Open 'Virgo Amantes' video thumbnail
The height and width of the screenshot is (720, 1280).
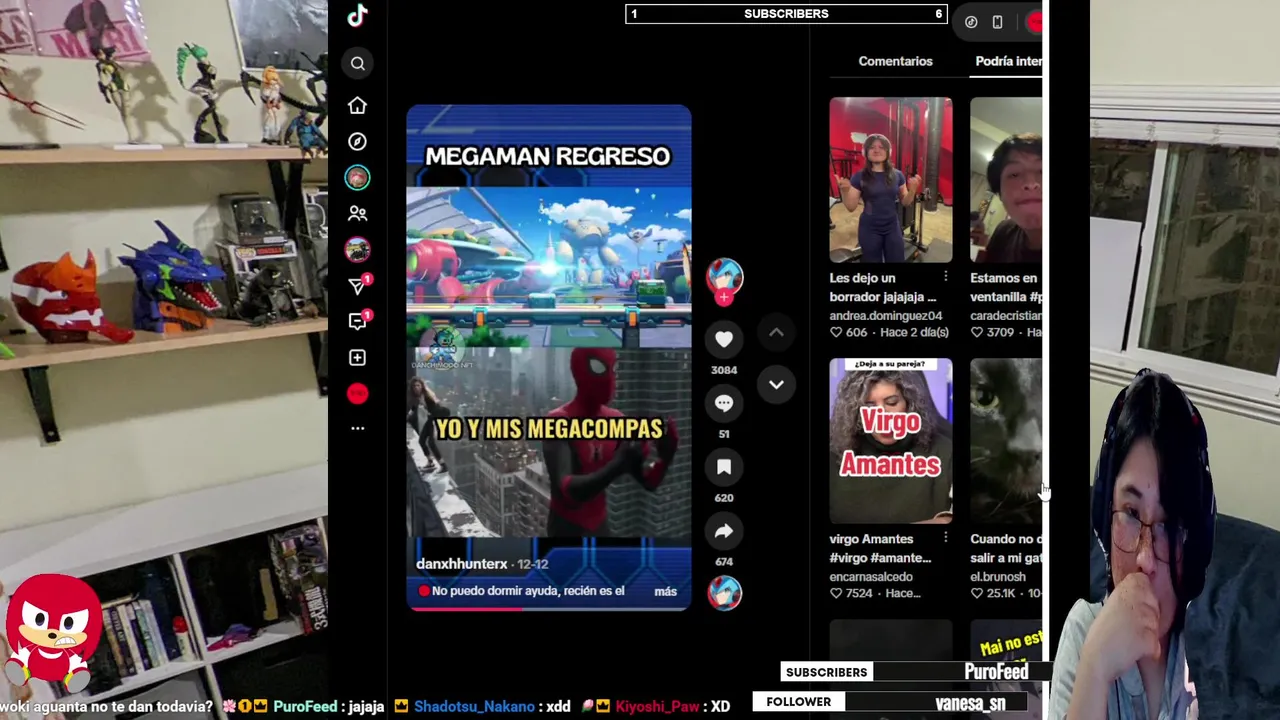891,441
